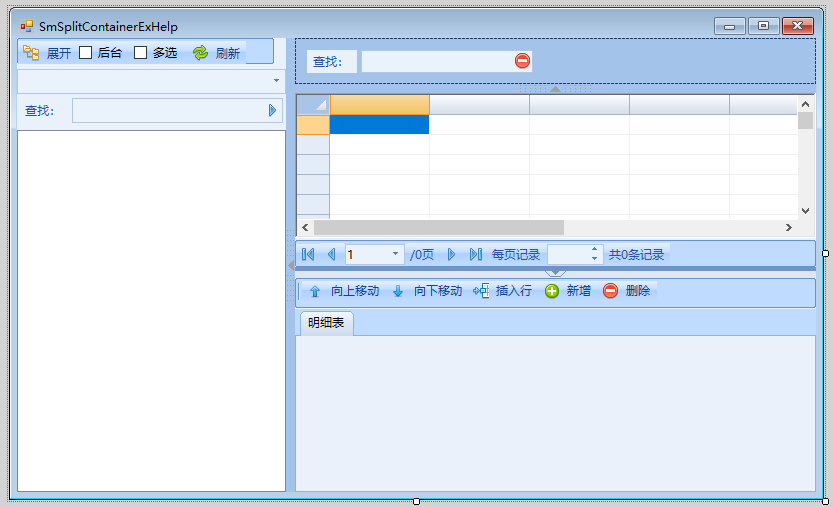Click the 向上移动 up arrow icon
Viewport: 833px width, 507px height.
tap(314, 291)
